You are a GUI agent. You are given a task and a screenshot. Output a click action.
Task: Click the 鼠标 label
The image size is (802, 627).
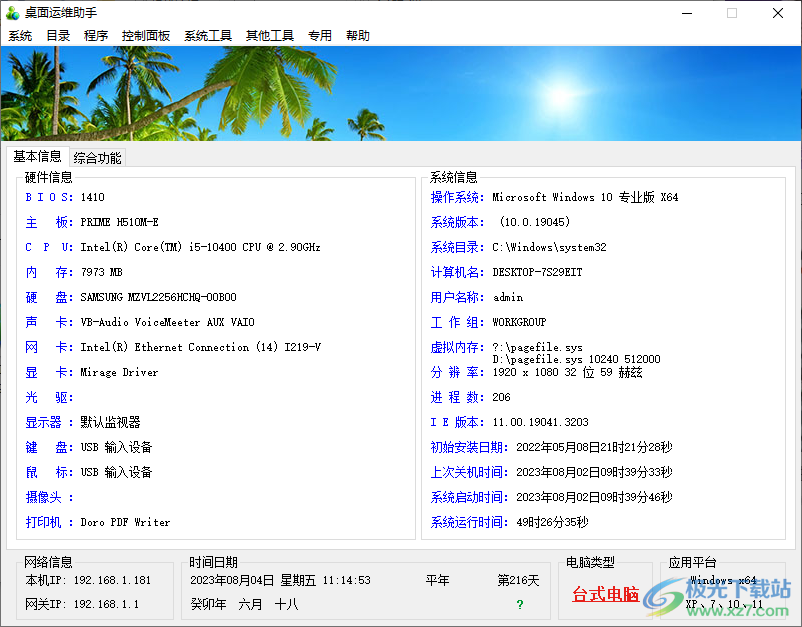49,472
